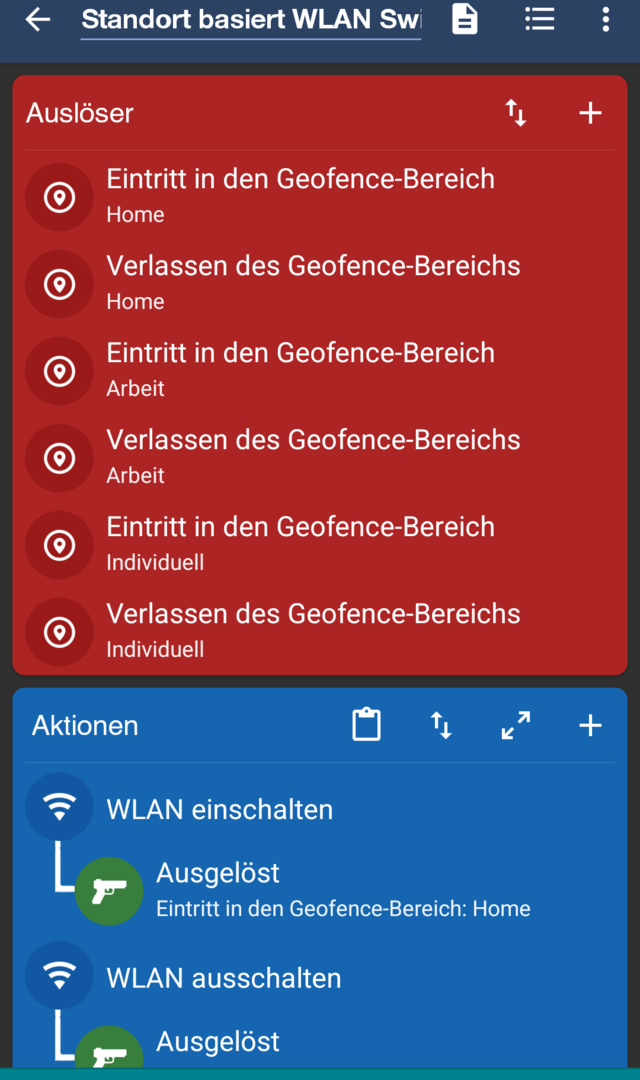Tap the back arrow
The image size is (640, 1080).
pos(38,19)
